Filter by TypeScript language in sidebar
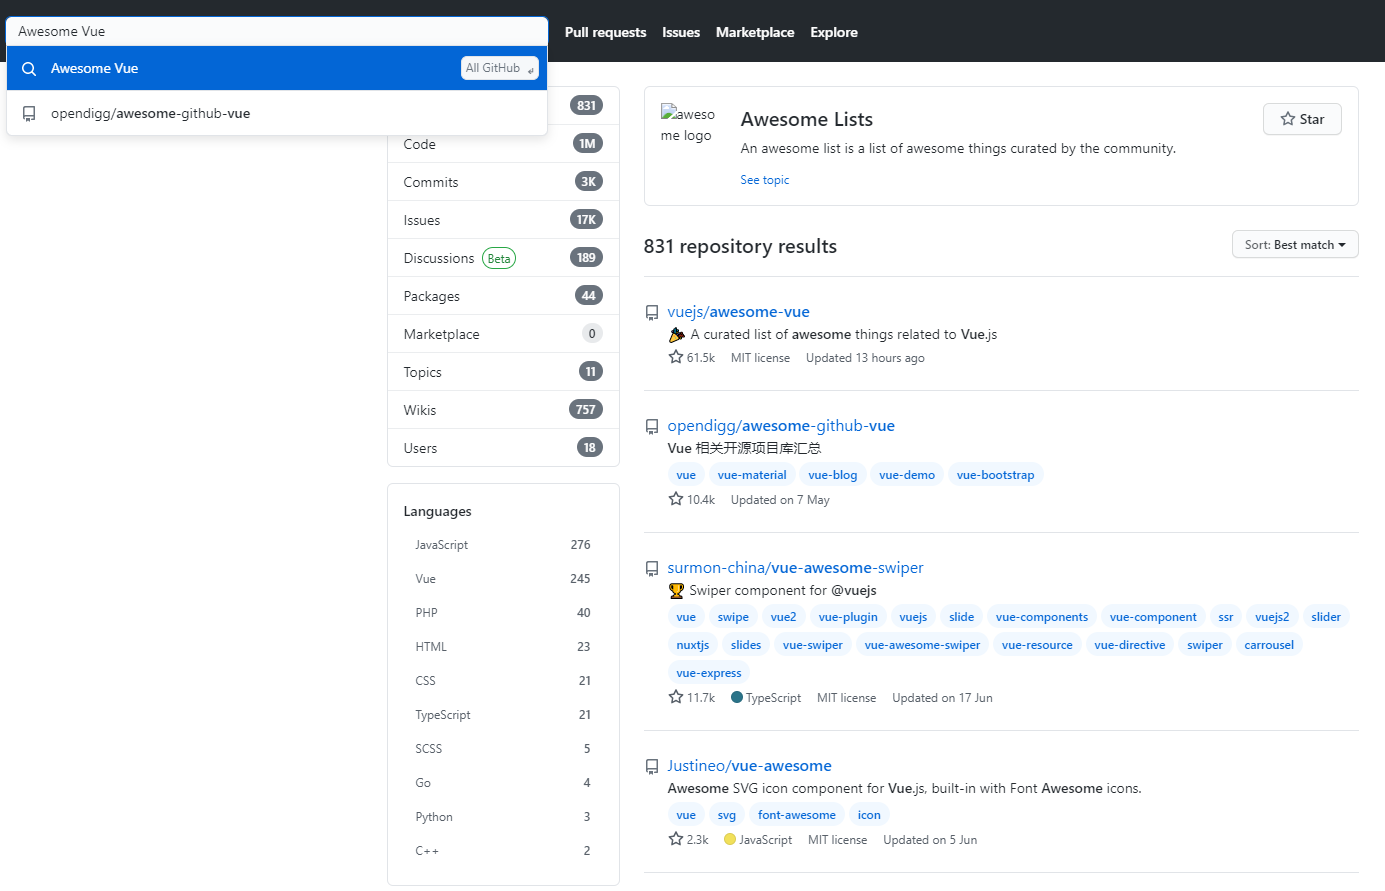This screenshot has width=1385, height=891. [x=503, y=715]
